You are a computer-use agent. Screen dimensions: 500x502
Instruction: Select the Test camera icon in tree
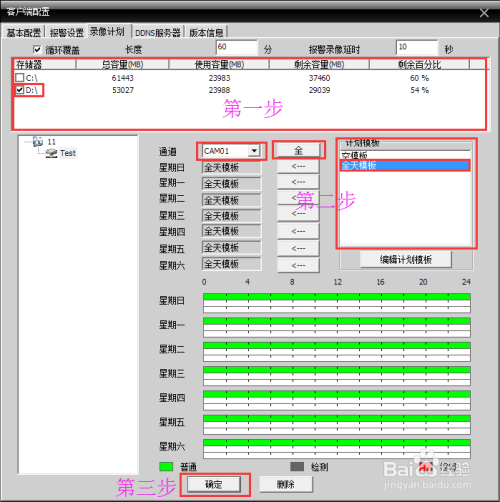tap(51, 153)
